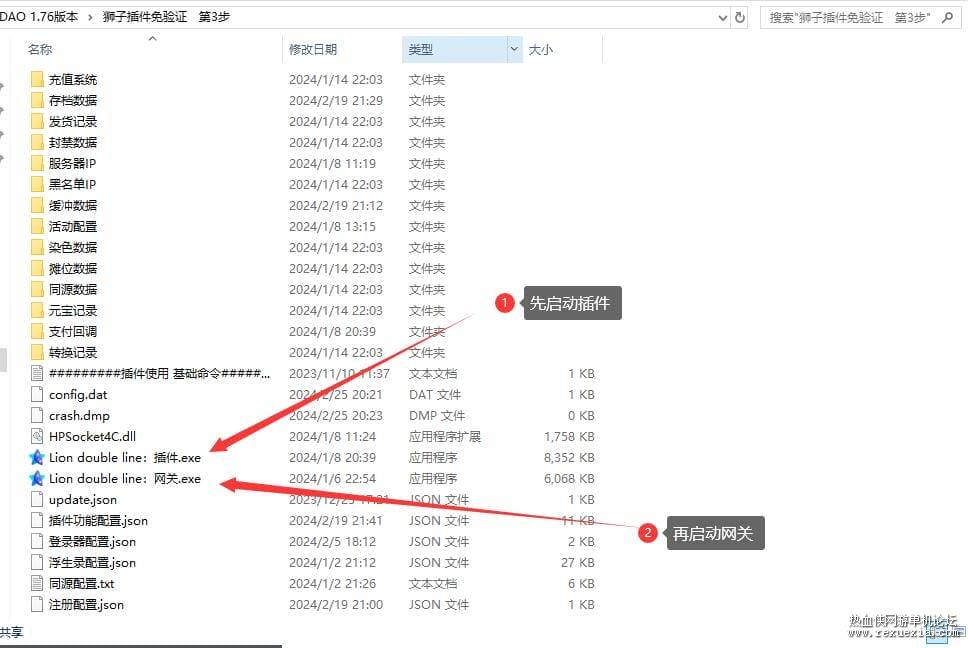This screenshot has height=648, width=968.
Task: Click the refresh icon beside the address bar
Action: pos(740,17)
